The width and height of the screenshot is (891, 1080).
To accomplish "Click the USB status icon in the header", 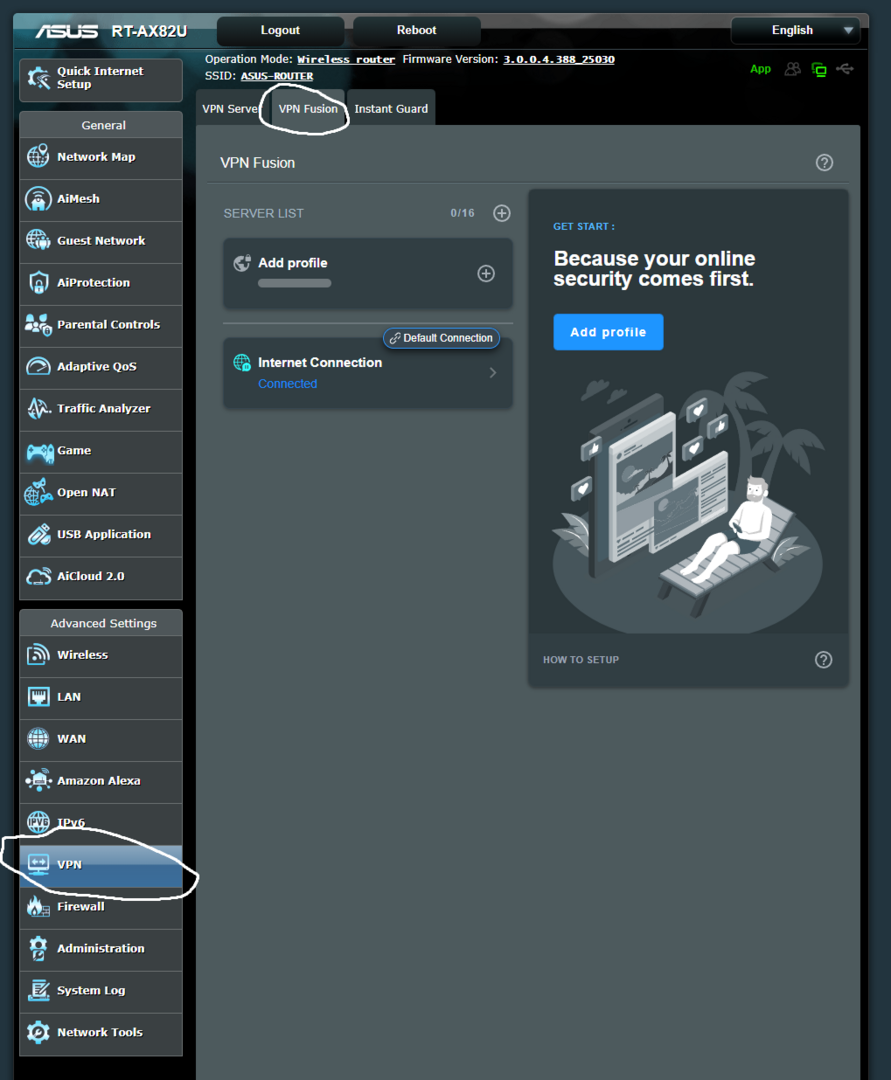I will [x=845, y=69].
